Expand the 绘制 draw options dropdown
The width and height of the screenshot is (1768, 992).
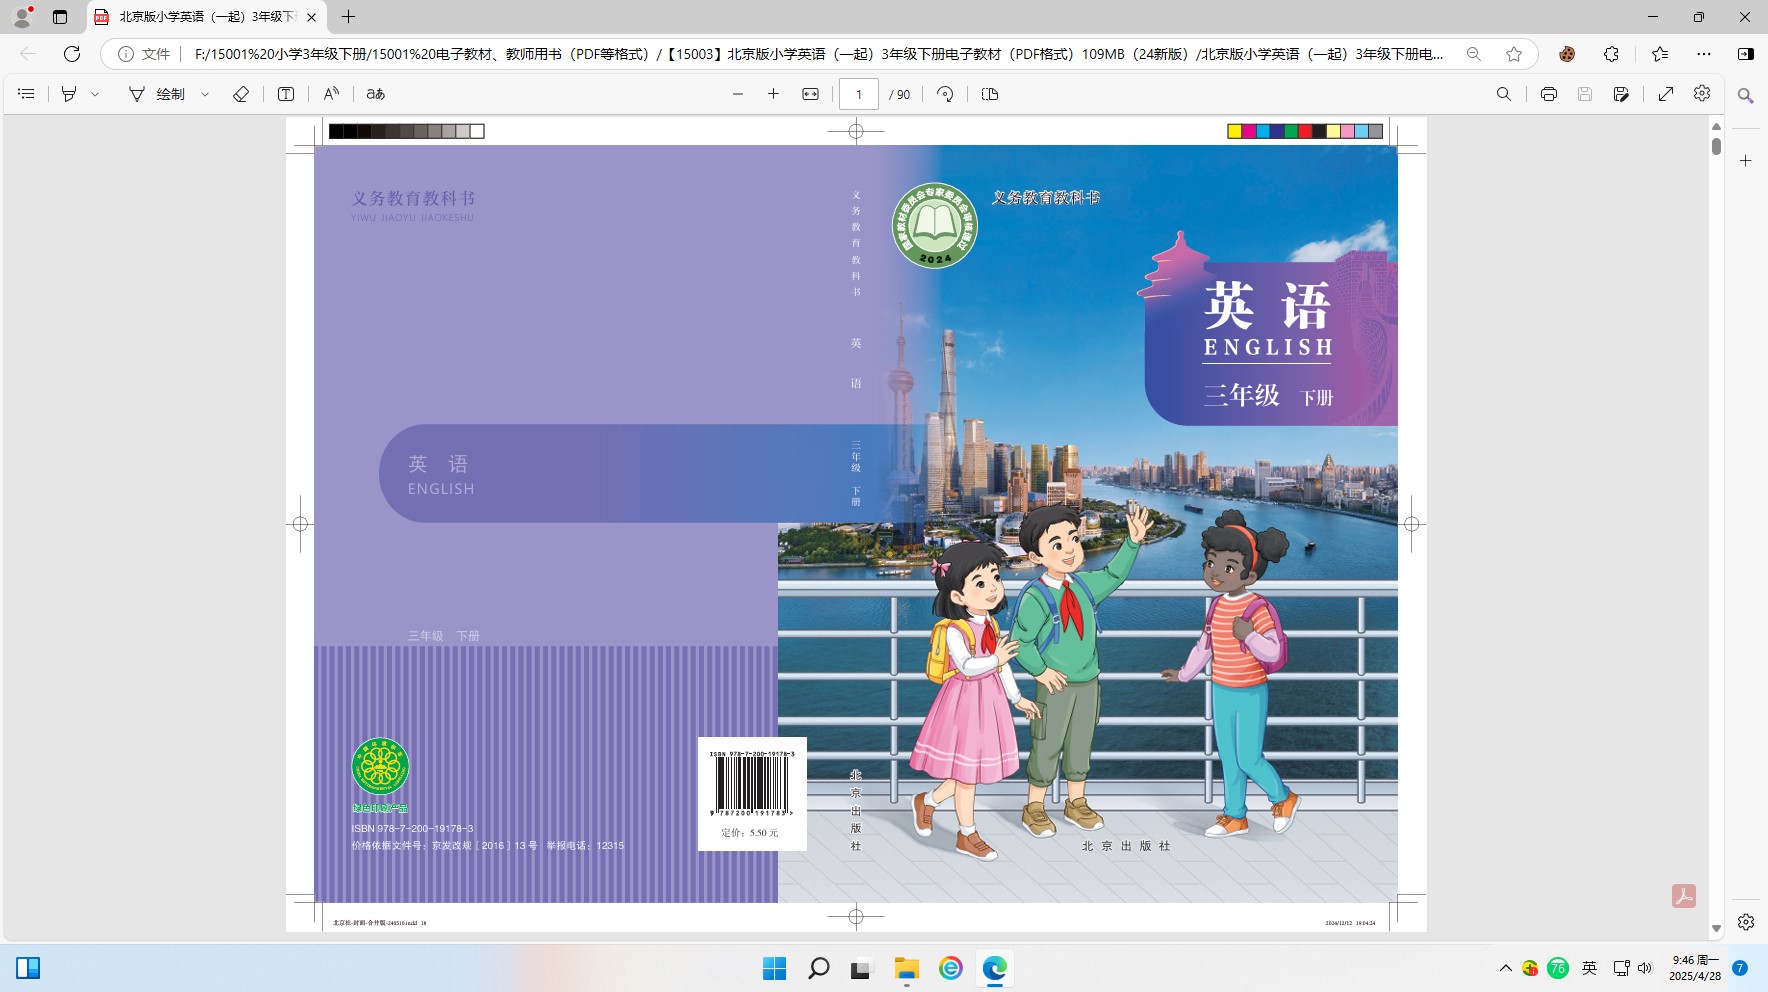tap(205, 94)
